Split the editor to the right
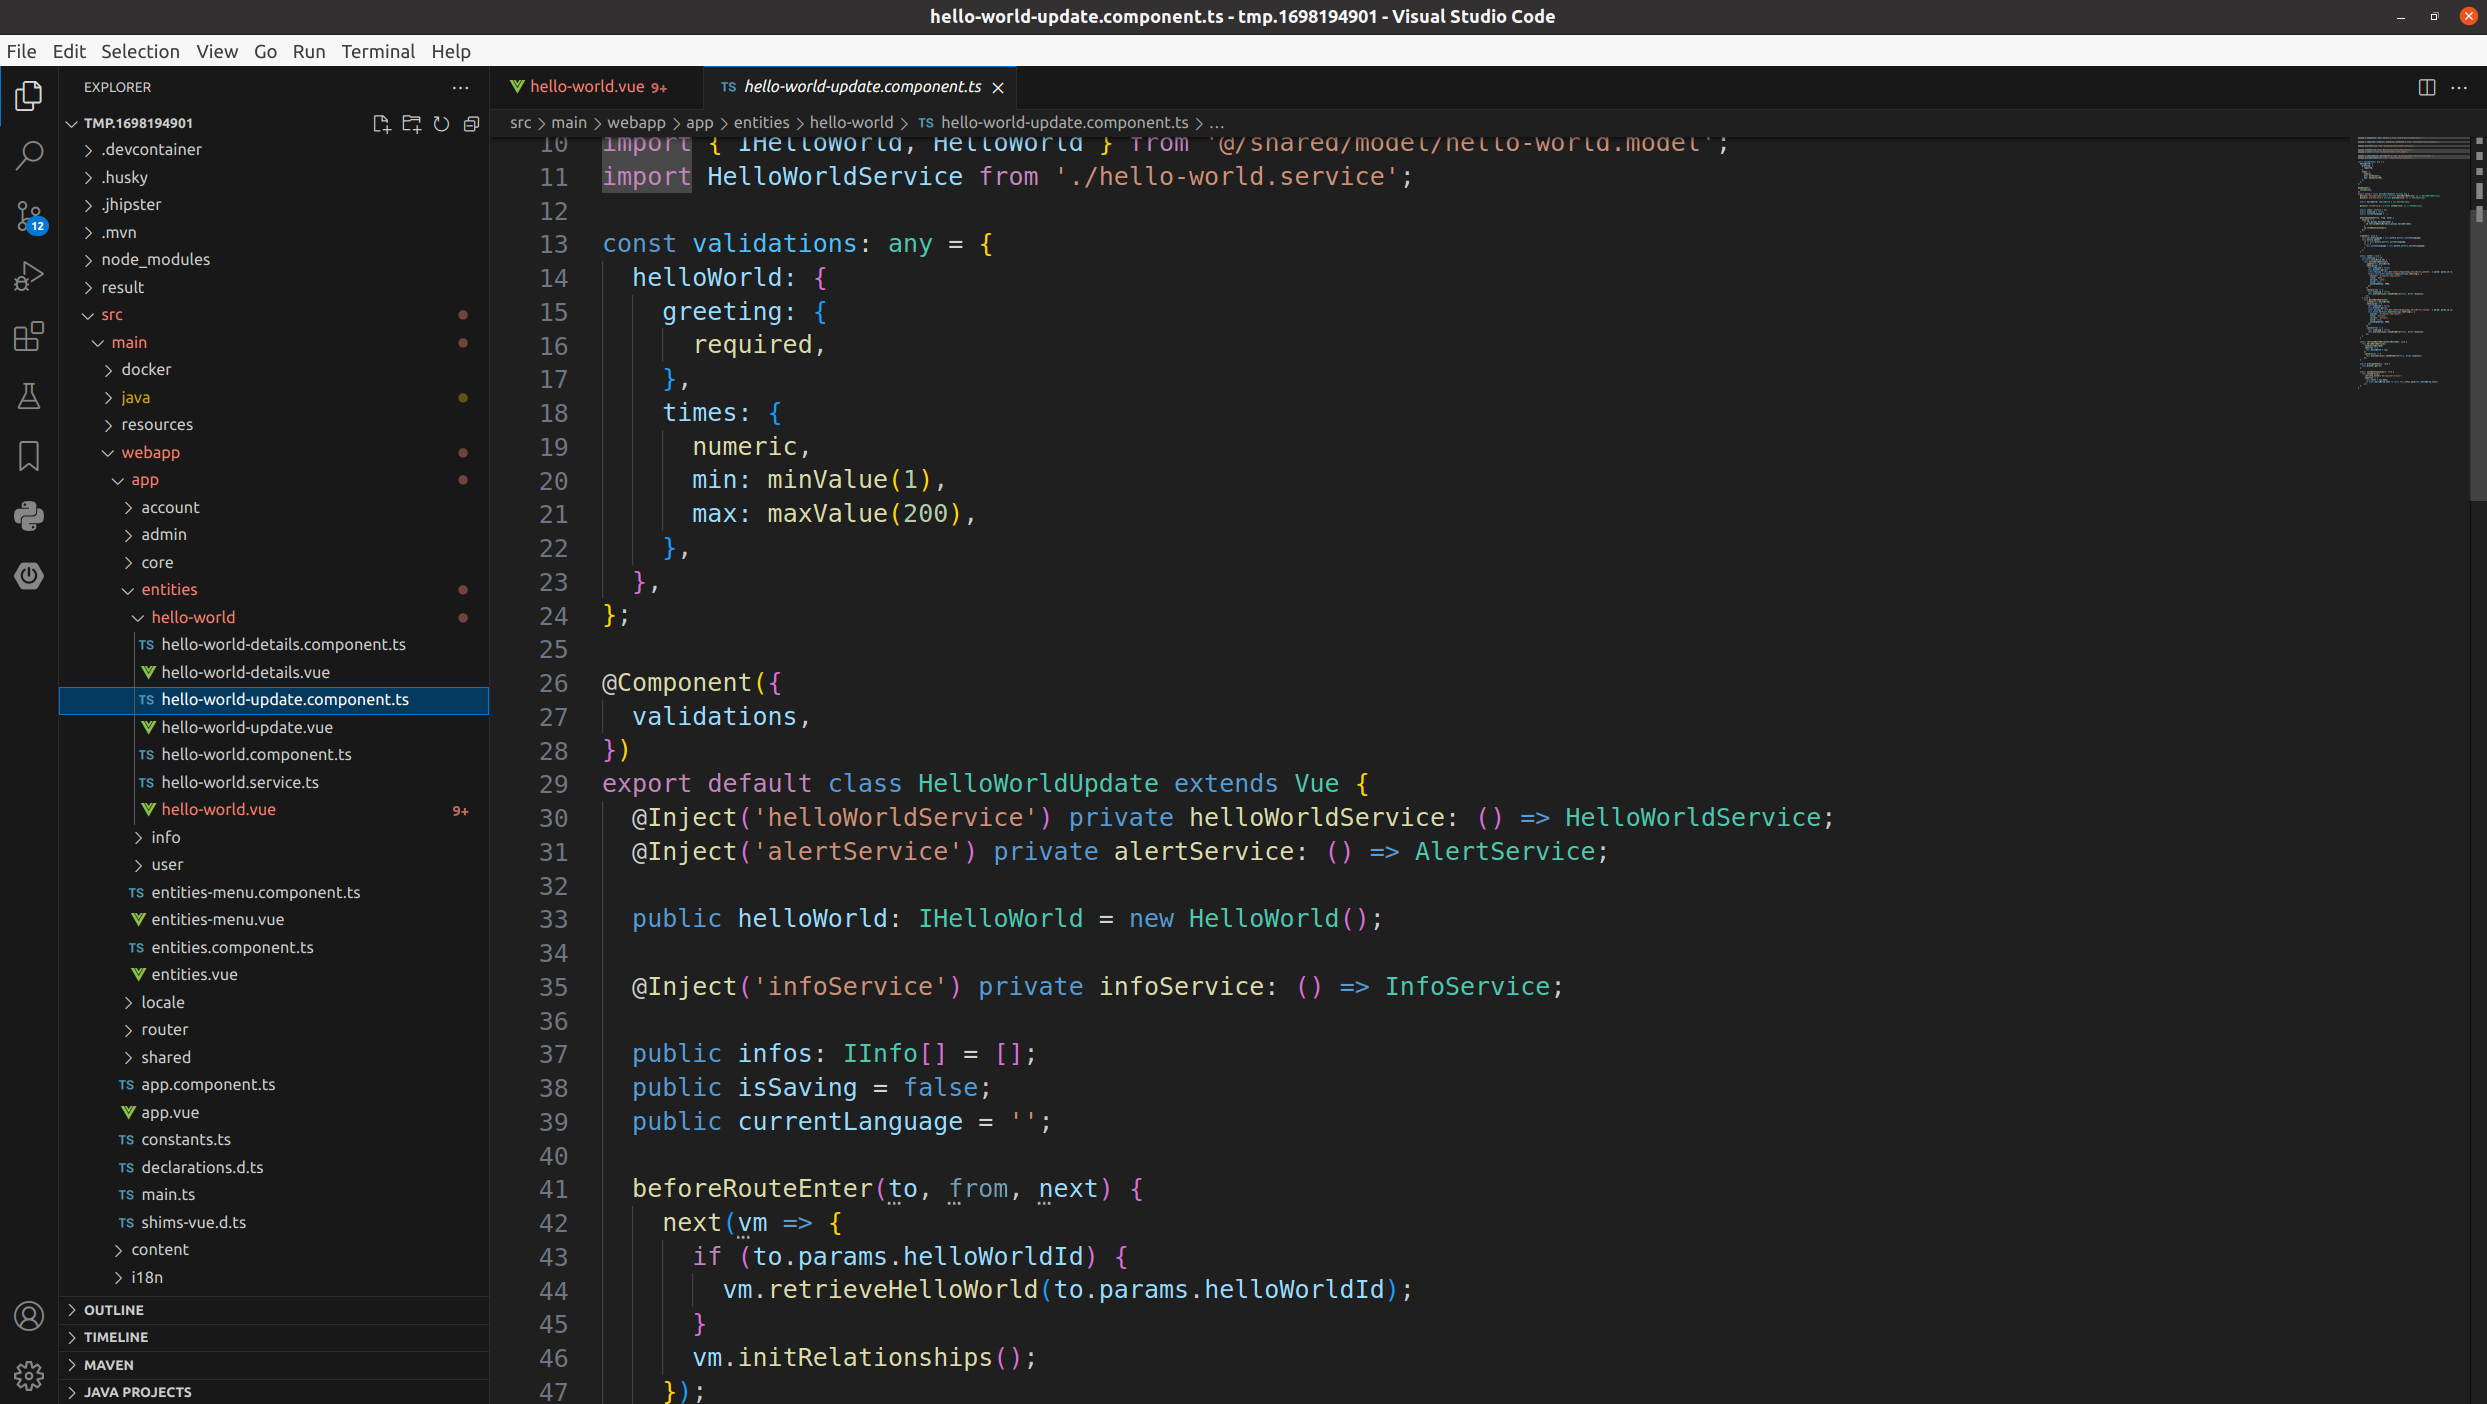Image resolution: width=2487 pixels, height=1404 pixels. [2426, 87]
